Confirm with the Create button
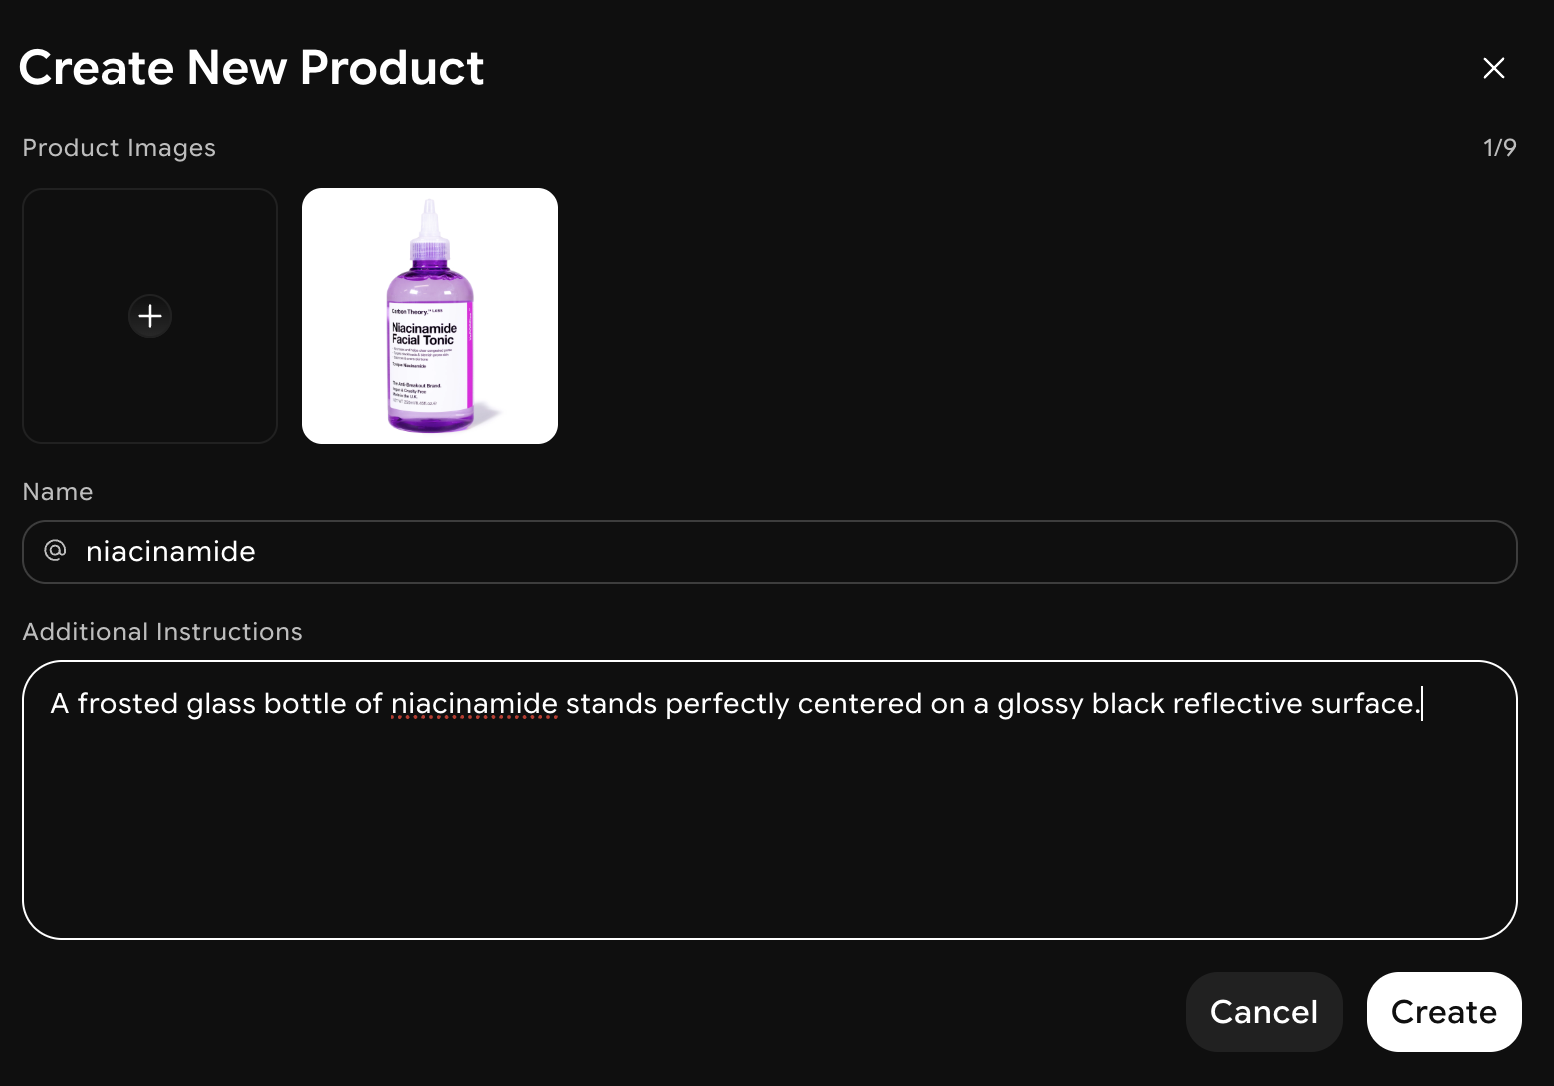The height and width of the screenshot is (1086, 1554). pos(1444,1012)
